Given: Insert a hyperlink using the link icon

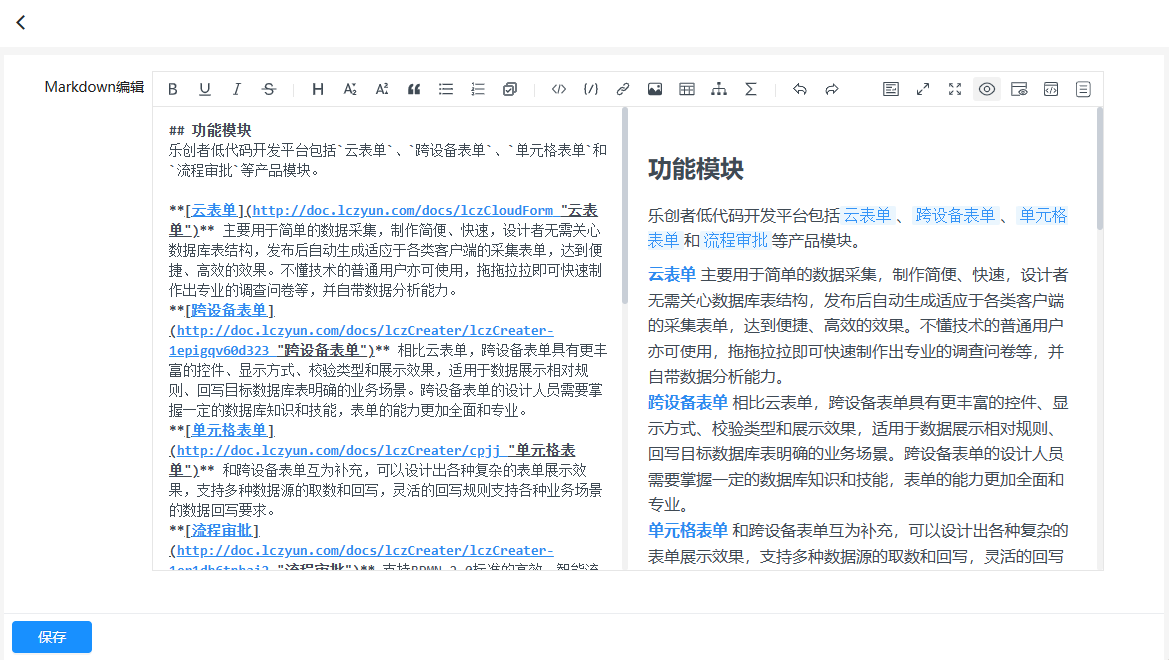Looking at the screenshot, I should pyautogui.click(x=623, y=89).
